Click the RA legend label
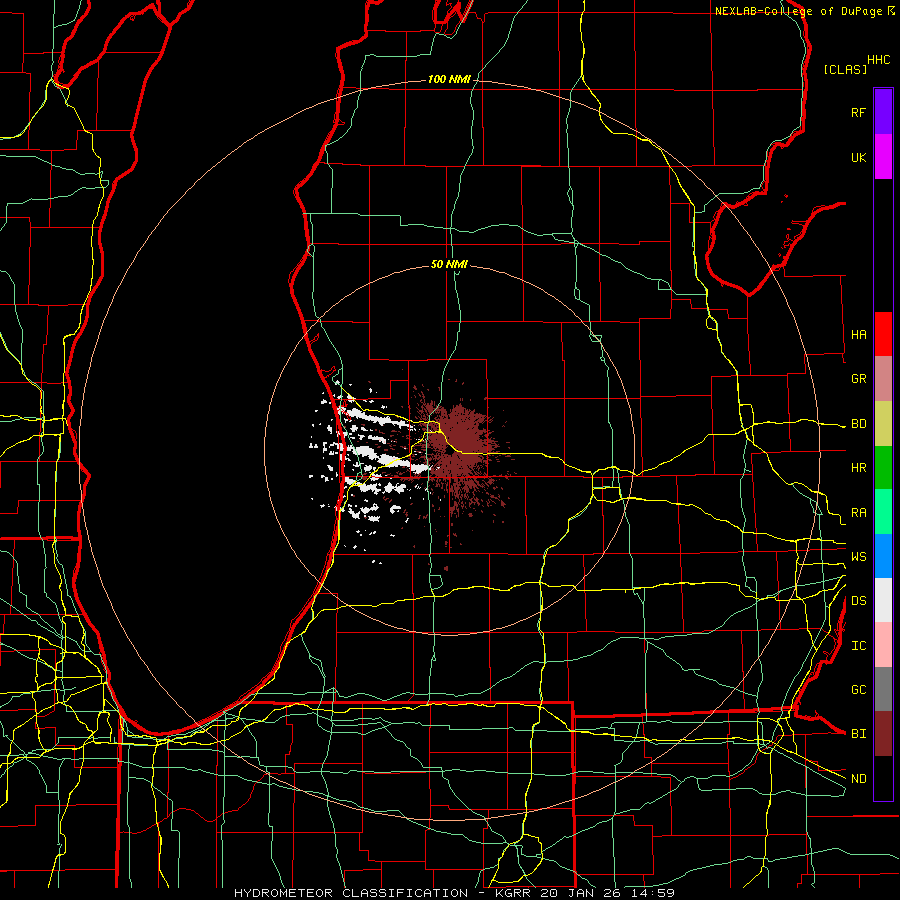The width and height of the screenshot is (900, 900). click(x=858, y=513)
